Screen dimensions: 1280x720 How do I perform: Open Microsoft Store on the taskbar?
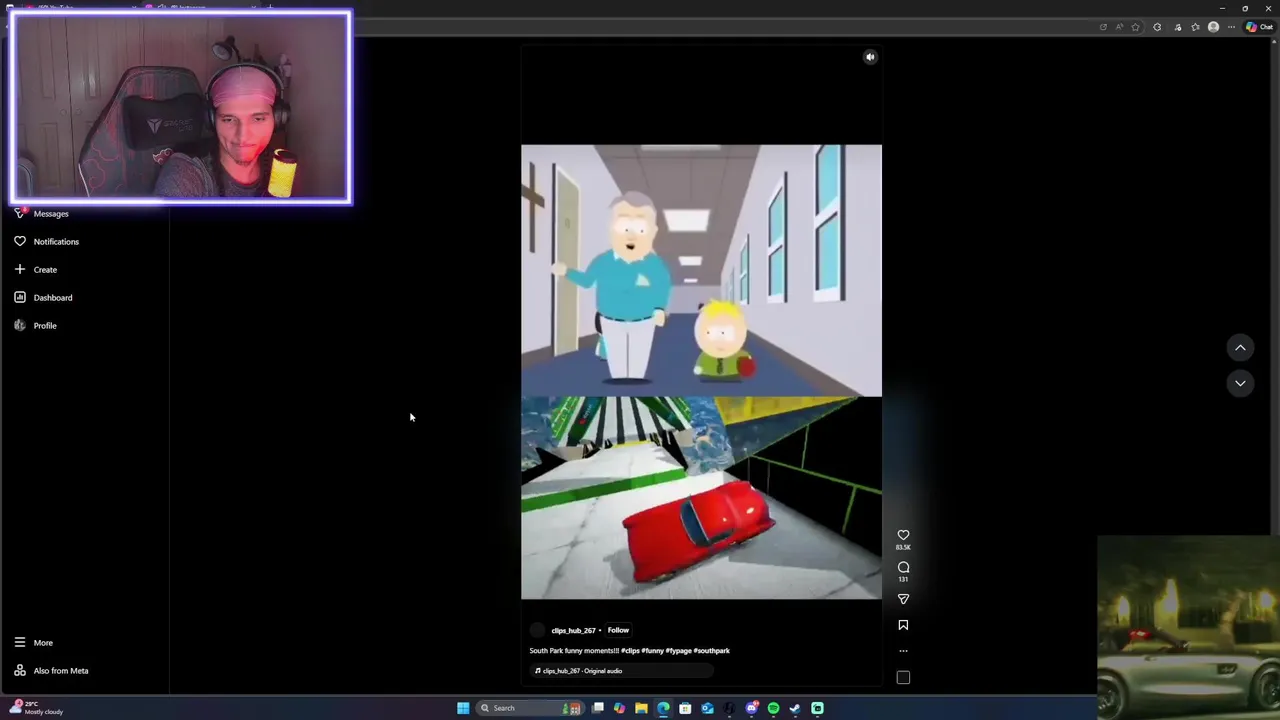[685, 708]
